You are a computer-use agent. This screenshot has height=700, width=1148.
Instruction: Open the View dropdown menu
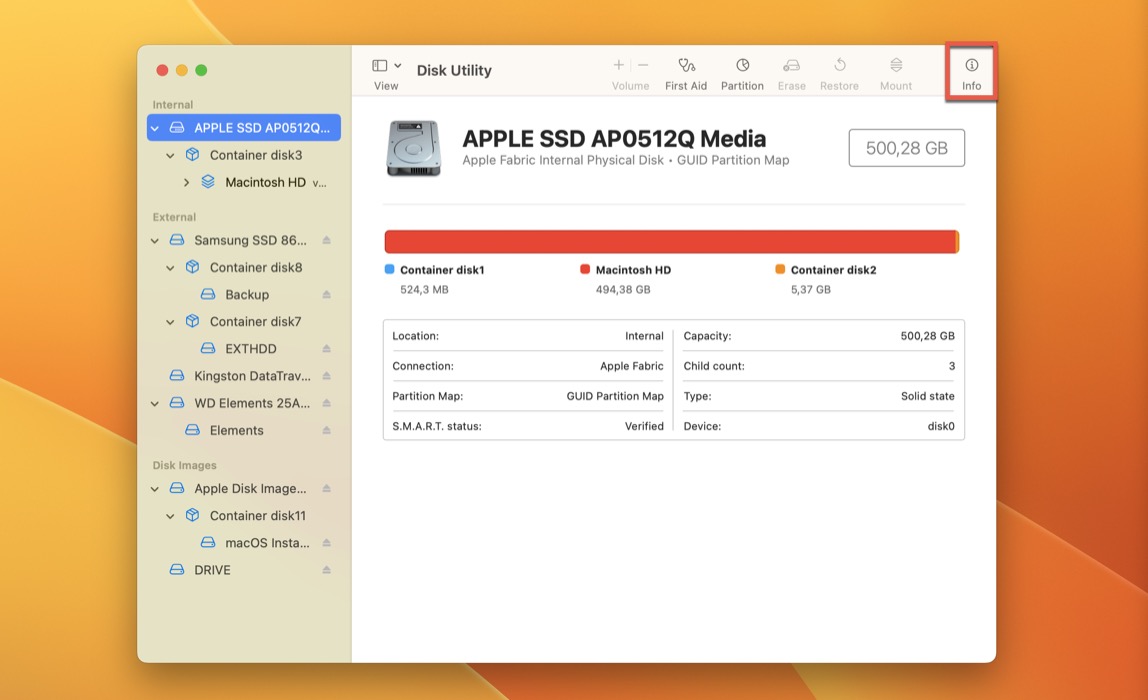point(386,70)
